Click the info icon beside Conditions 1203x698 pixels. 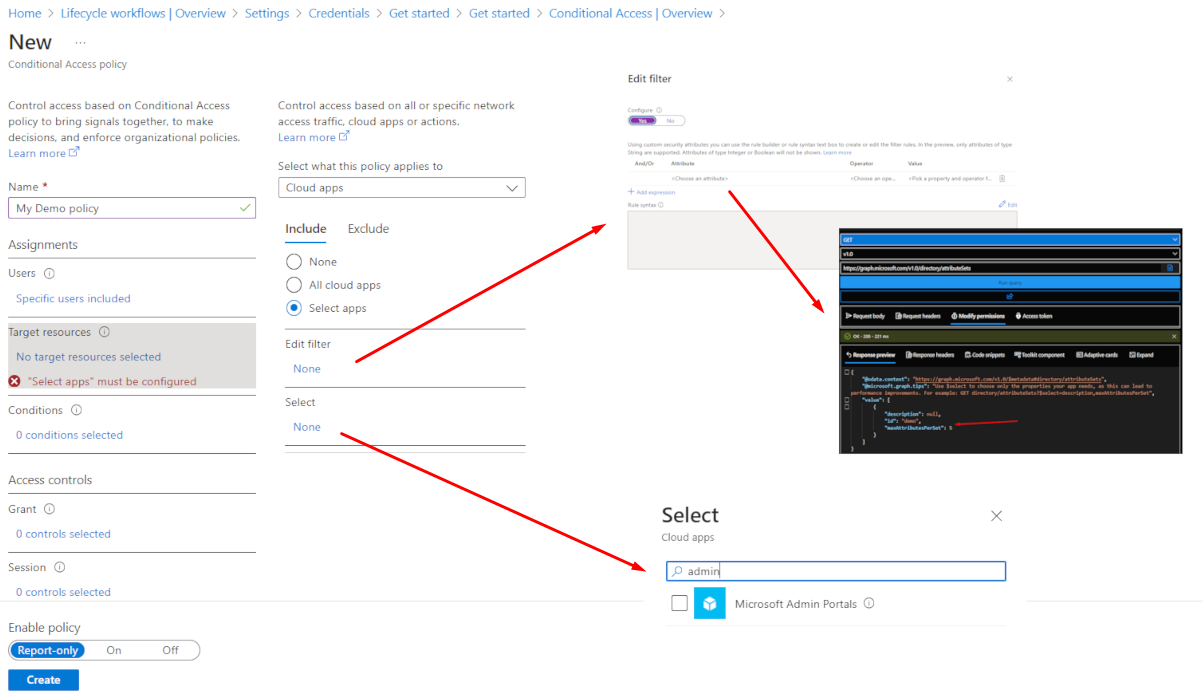[77, 410]
